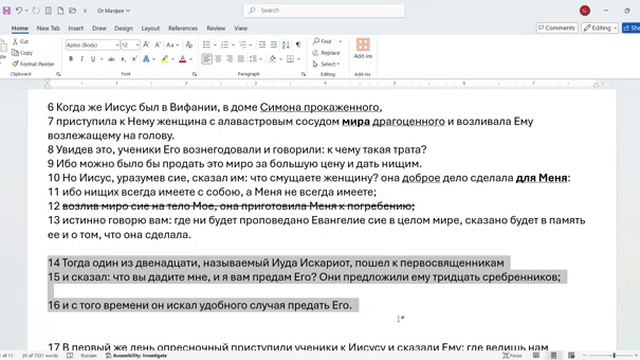The image size is (640, 360).
Task: Copy the selected text
Action: [x=22, y=53]
